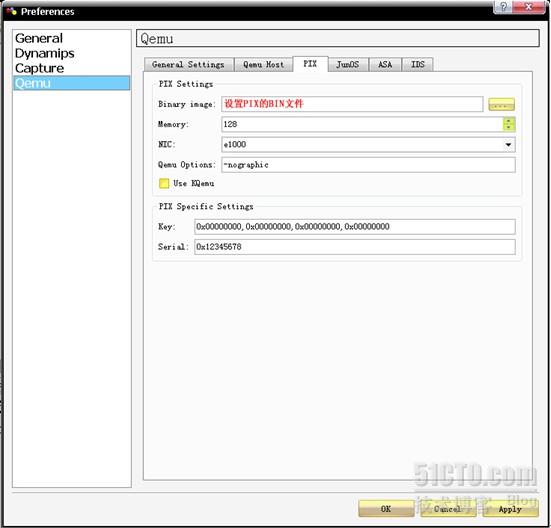Image resolution: width=551 pixels, height=528 pixels.
Task: Click the Serial label
Action: pos(173,247)
